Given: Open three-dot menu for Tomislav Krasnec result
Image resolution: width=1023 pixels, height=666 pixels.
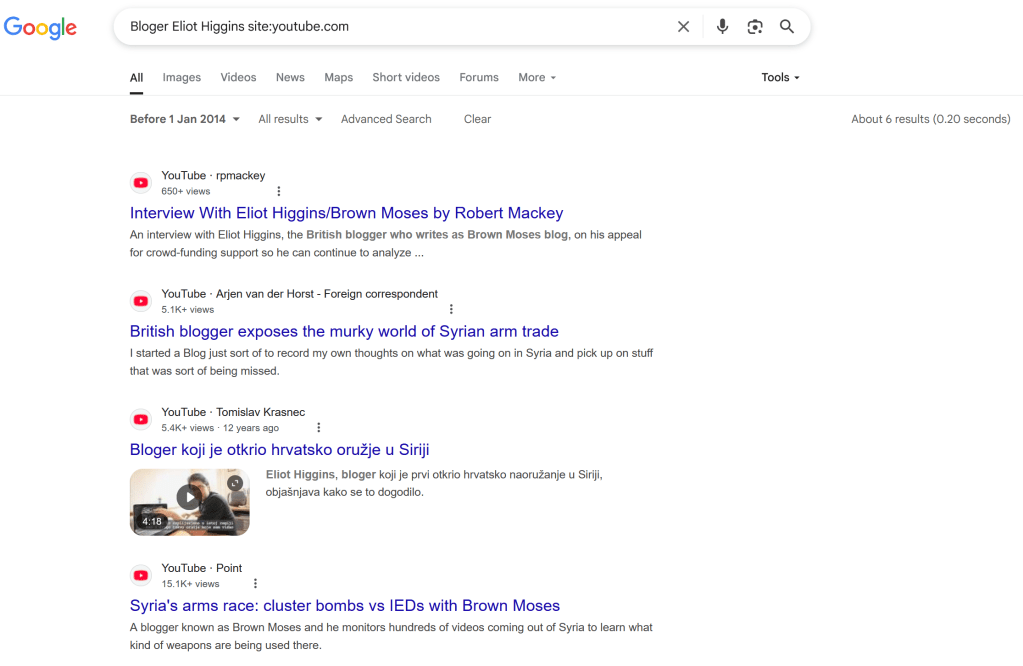Looking at the screenshot, I should click(318, 428).
